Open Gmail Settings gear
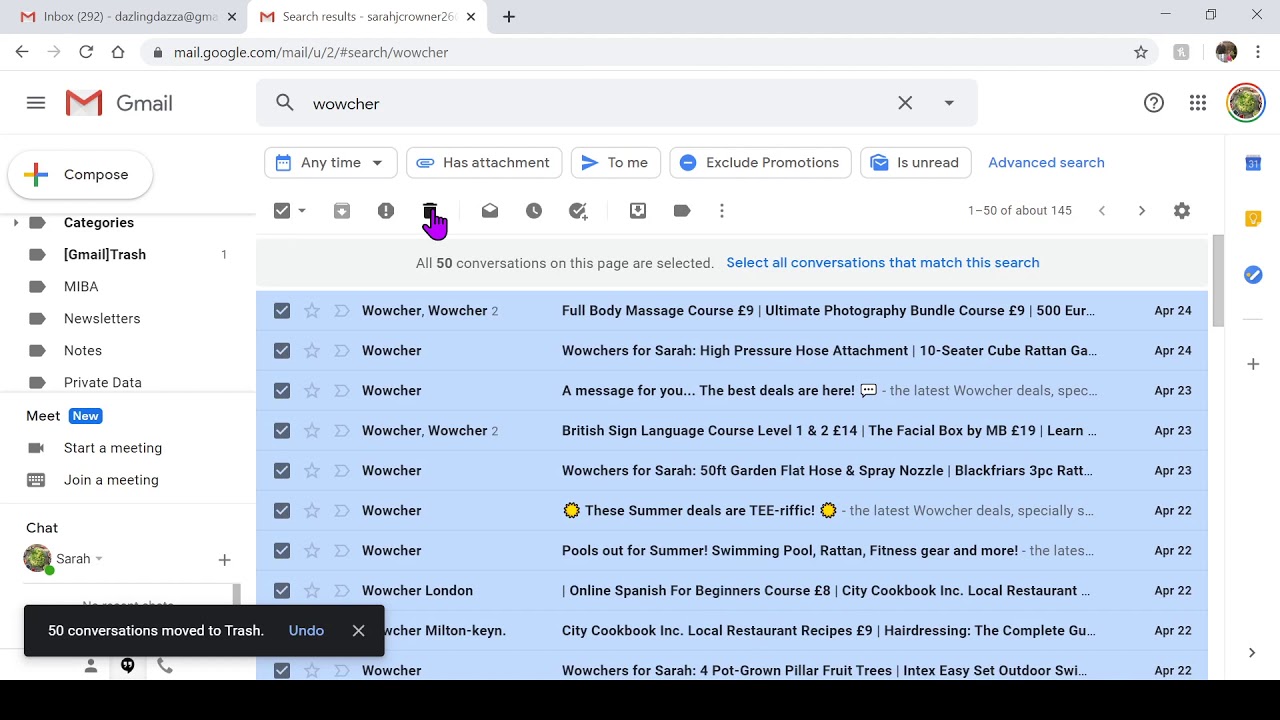Image resolution: width=1280 pixels, height=720 pixels. coord(1182,211)
